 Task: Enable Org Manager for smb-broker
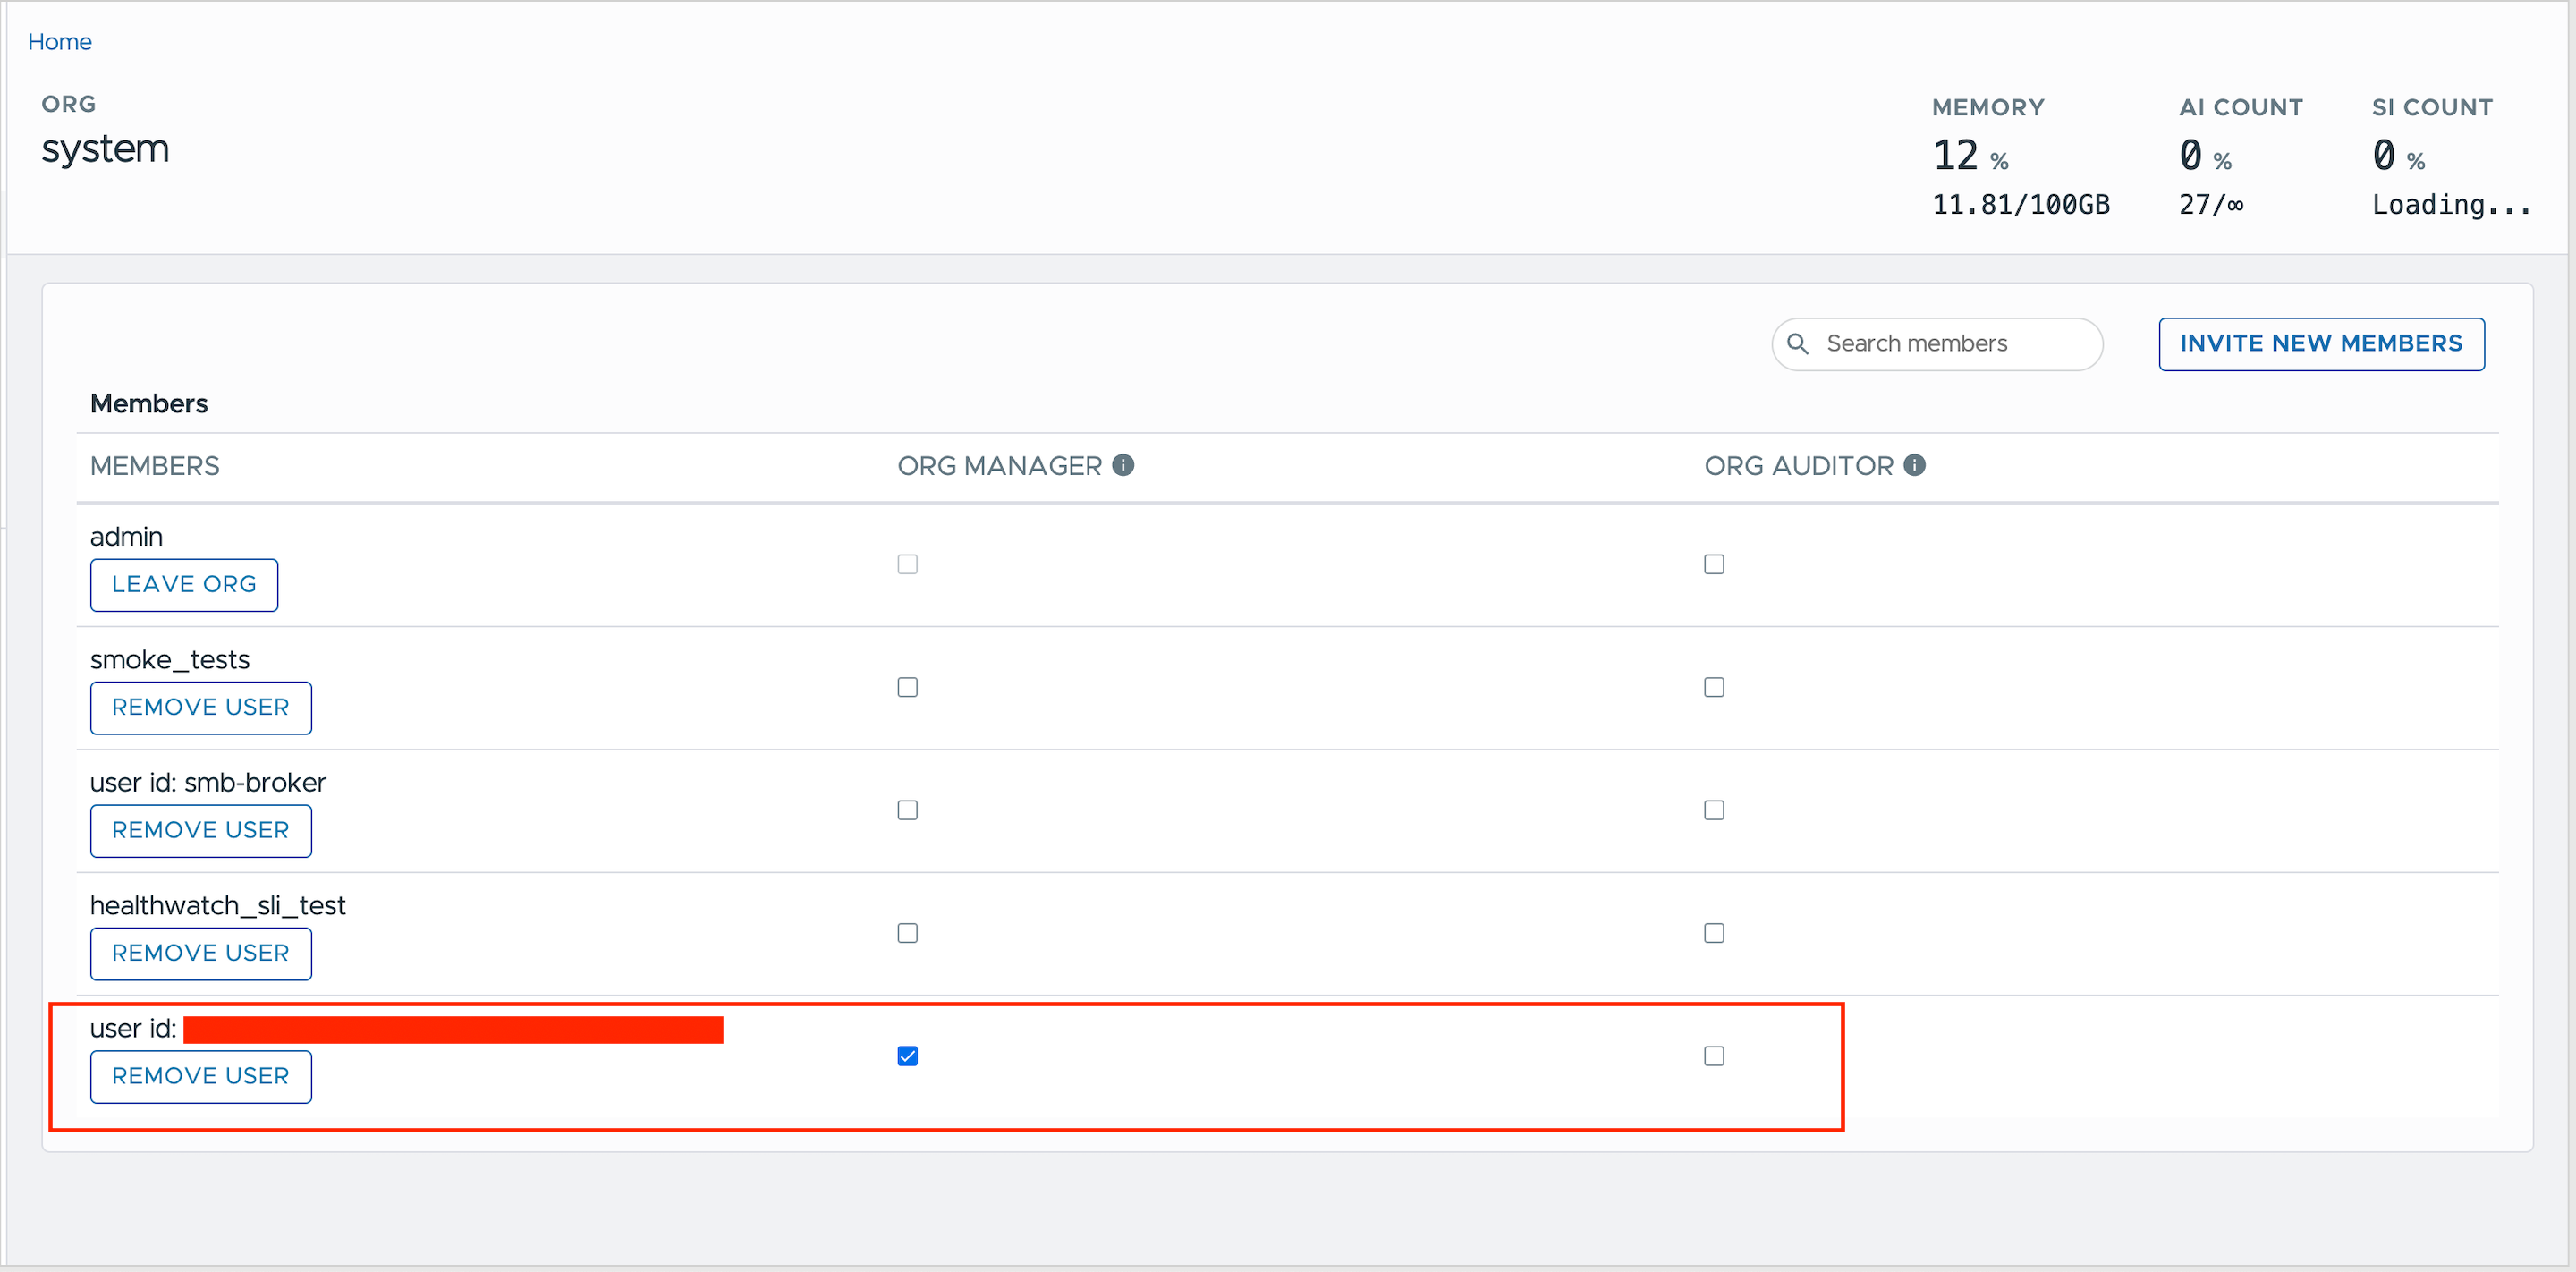[x=907, y=810]
